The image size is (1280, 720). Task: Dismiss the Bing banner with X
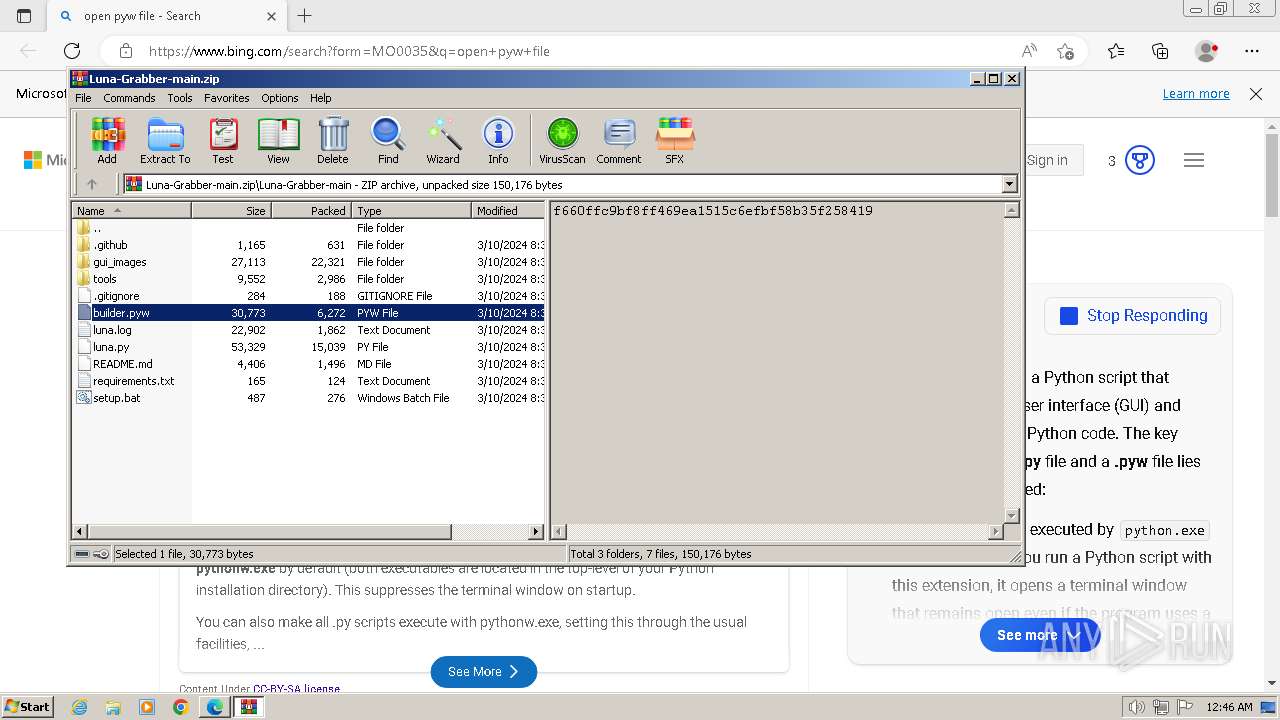coord(1256,93)
